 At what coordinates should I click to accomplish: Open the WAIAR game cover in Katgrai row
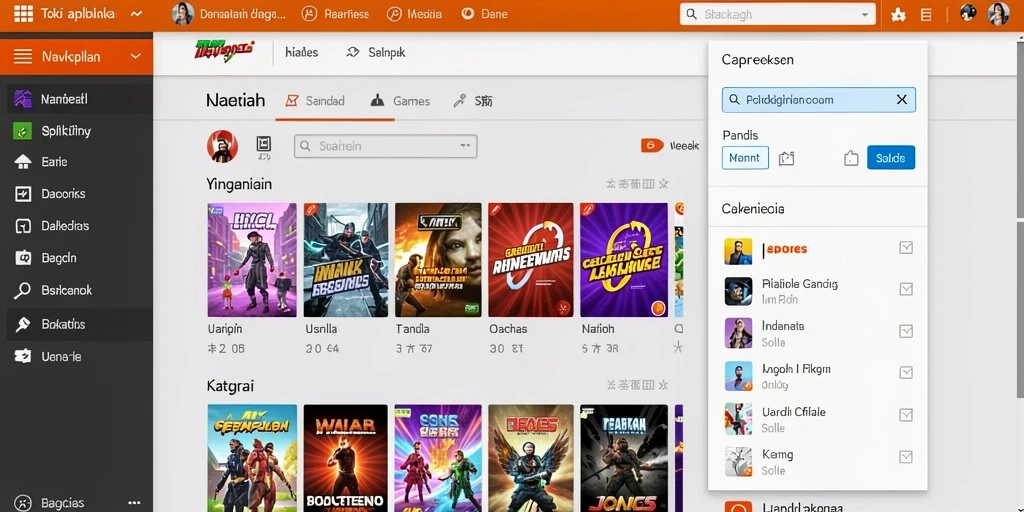point(345,458)
